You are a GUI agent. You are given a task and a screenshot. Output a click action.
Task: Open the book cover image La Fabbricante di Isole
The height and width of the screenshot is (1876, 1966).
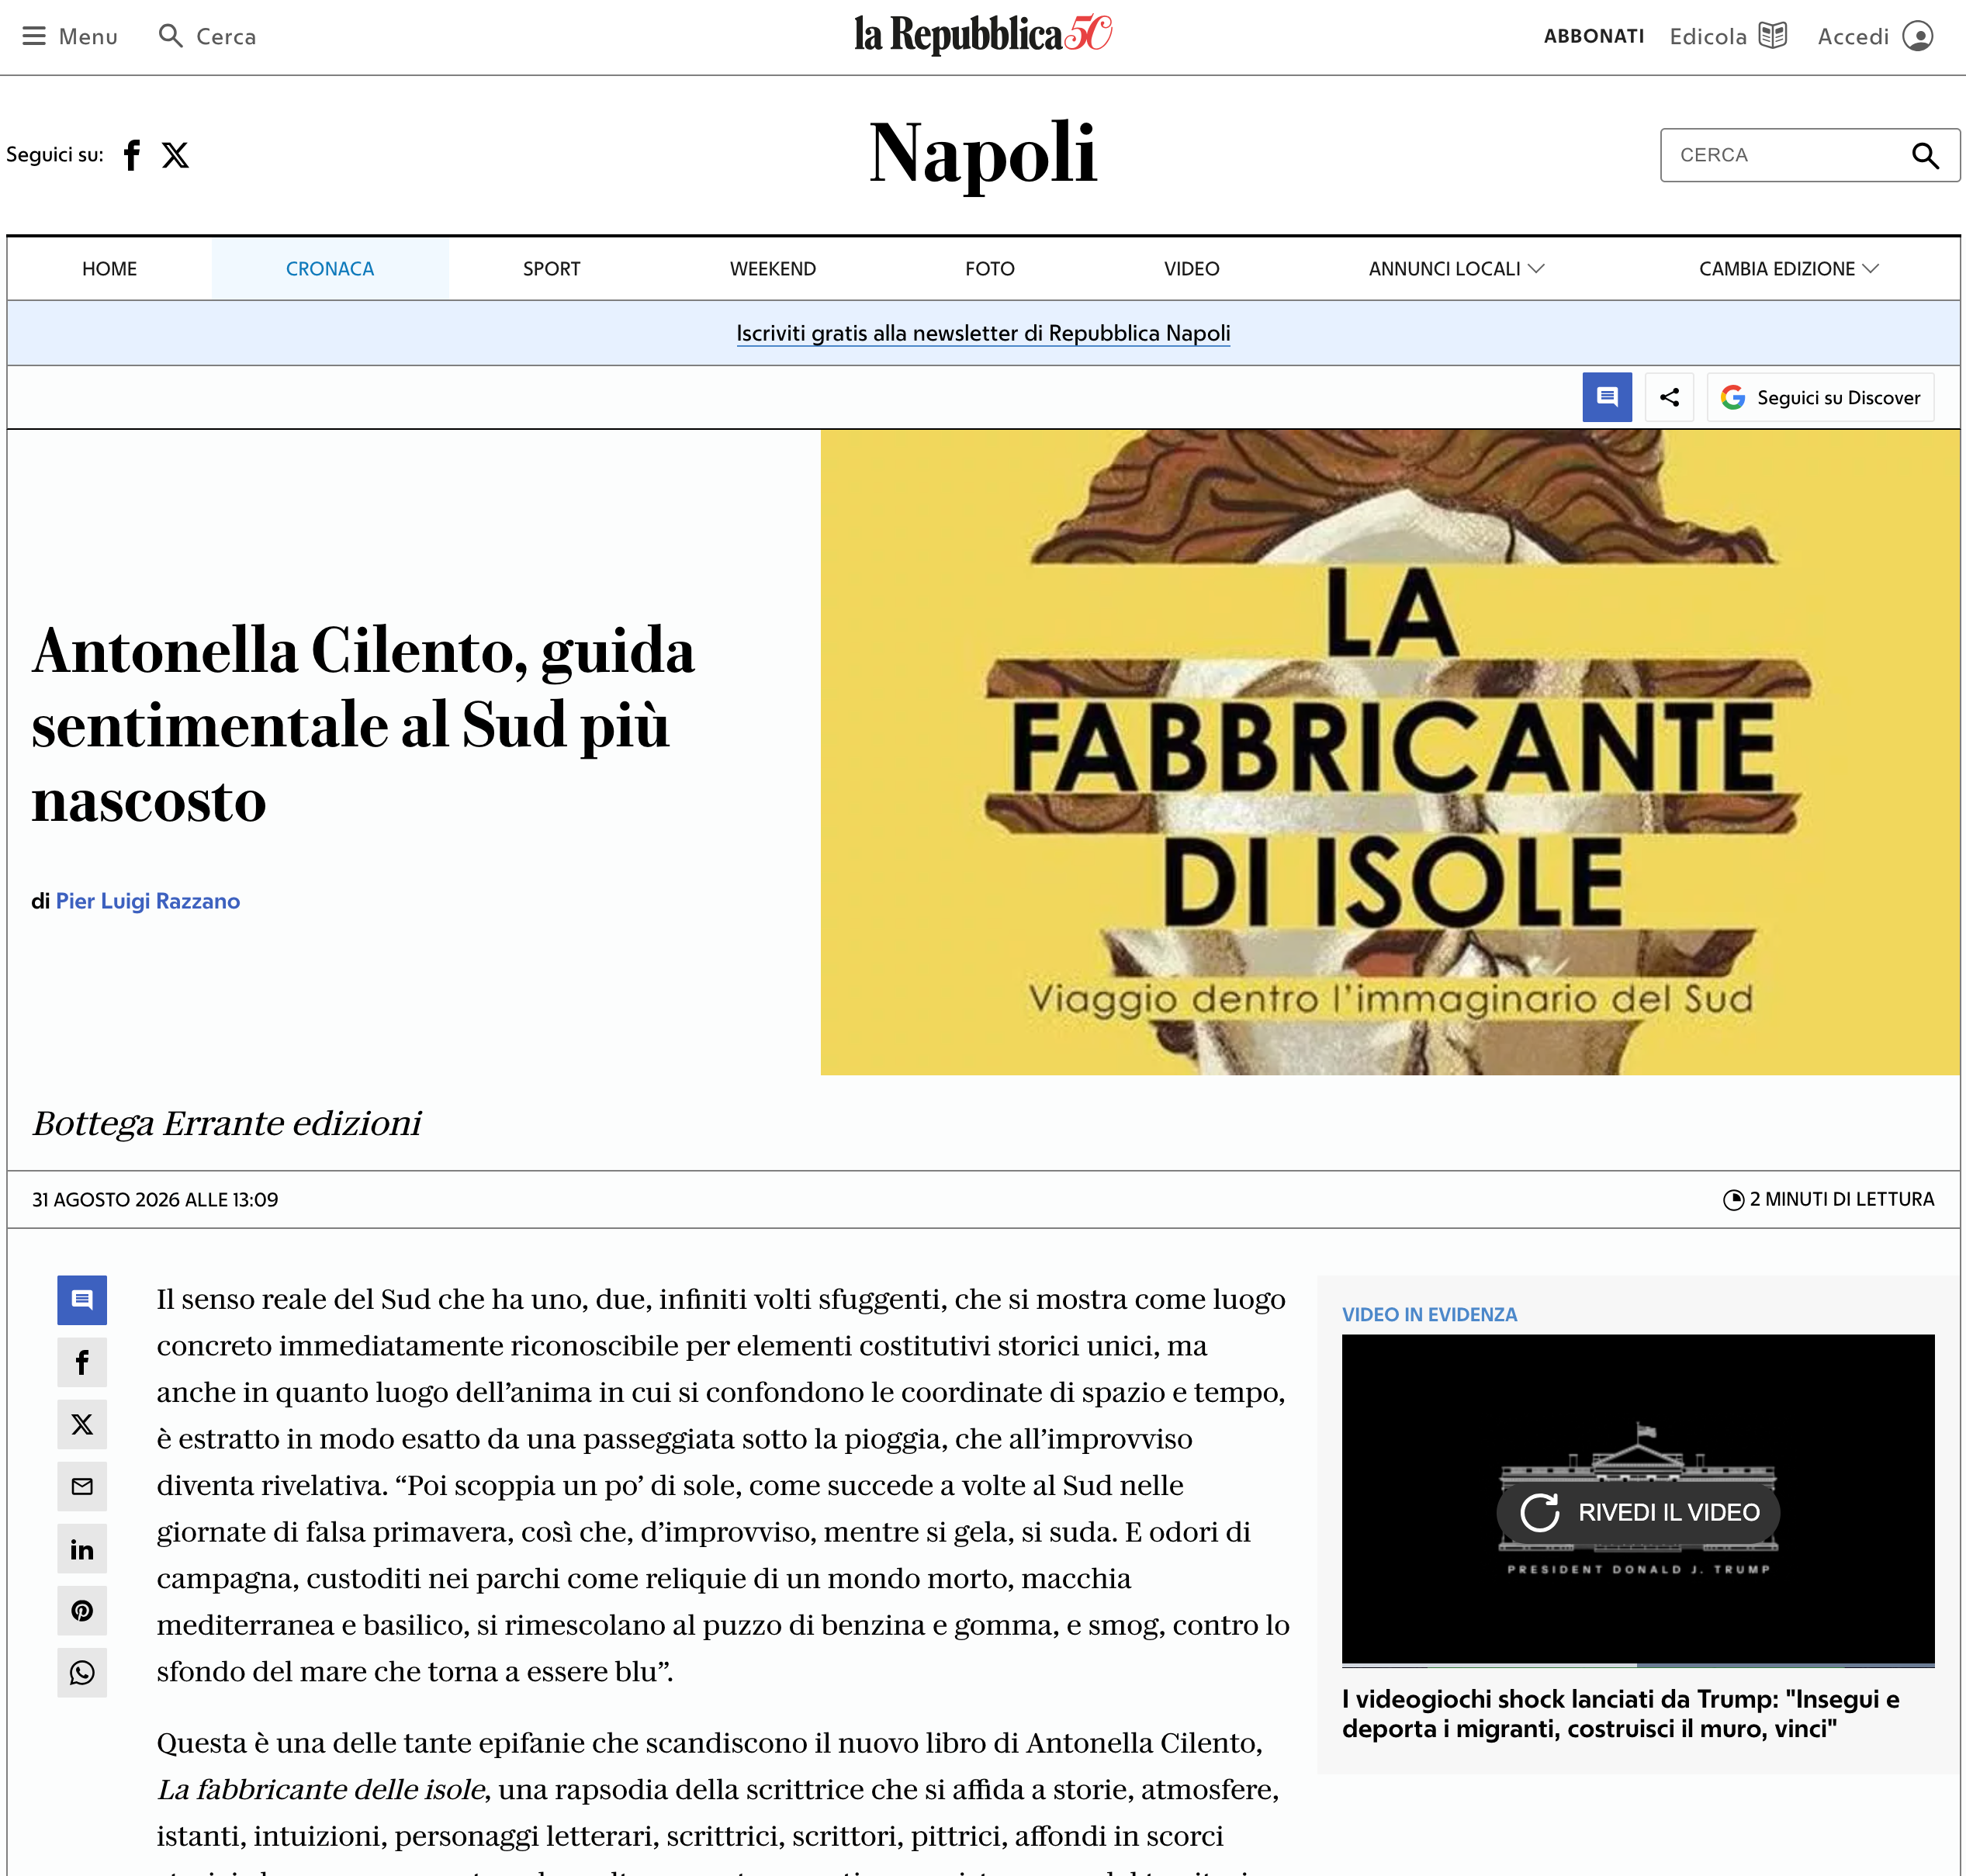[1390, 752]
